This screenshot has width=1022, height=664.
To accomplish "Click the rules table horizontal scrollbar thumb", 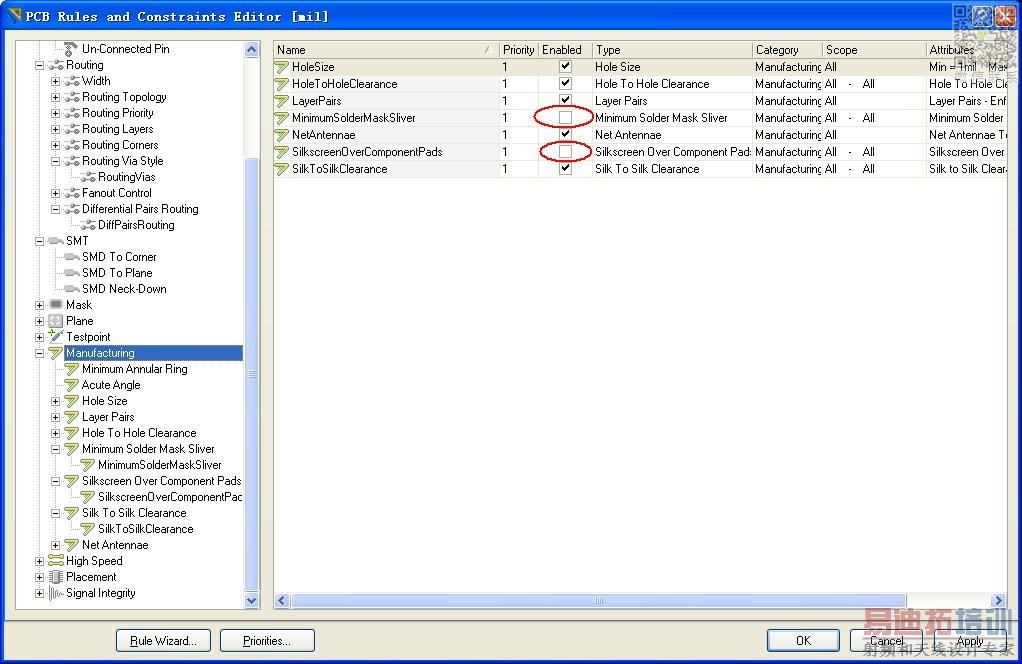I will 598,600.
